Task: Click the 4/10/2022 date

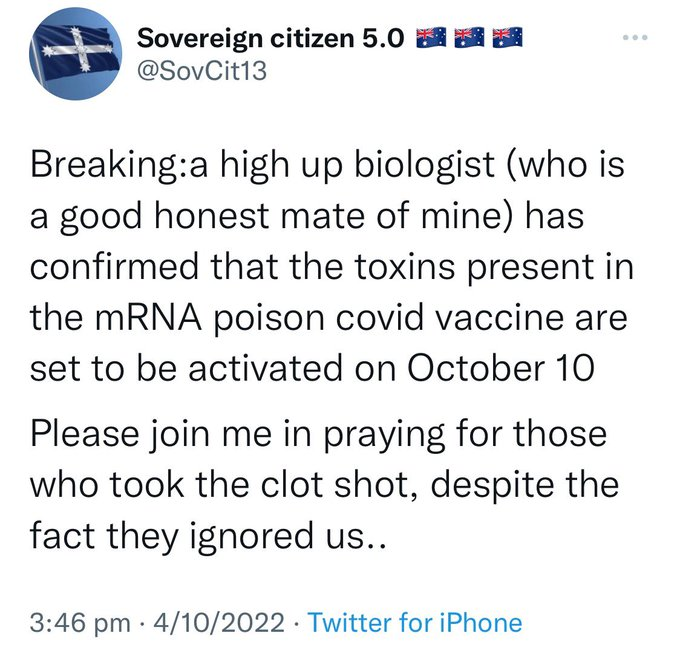Action: point(214,623)
